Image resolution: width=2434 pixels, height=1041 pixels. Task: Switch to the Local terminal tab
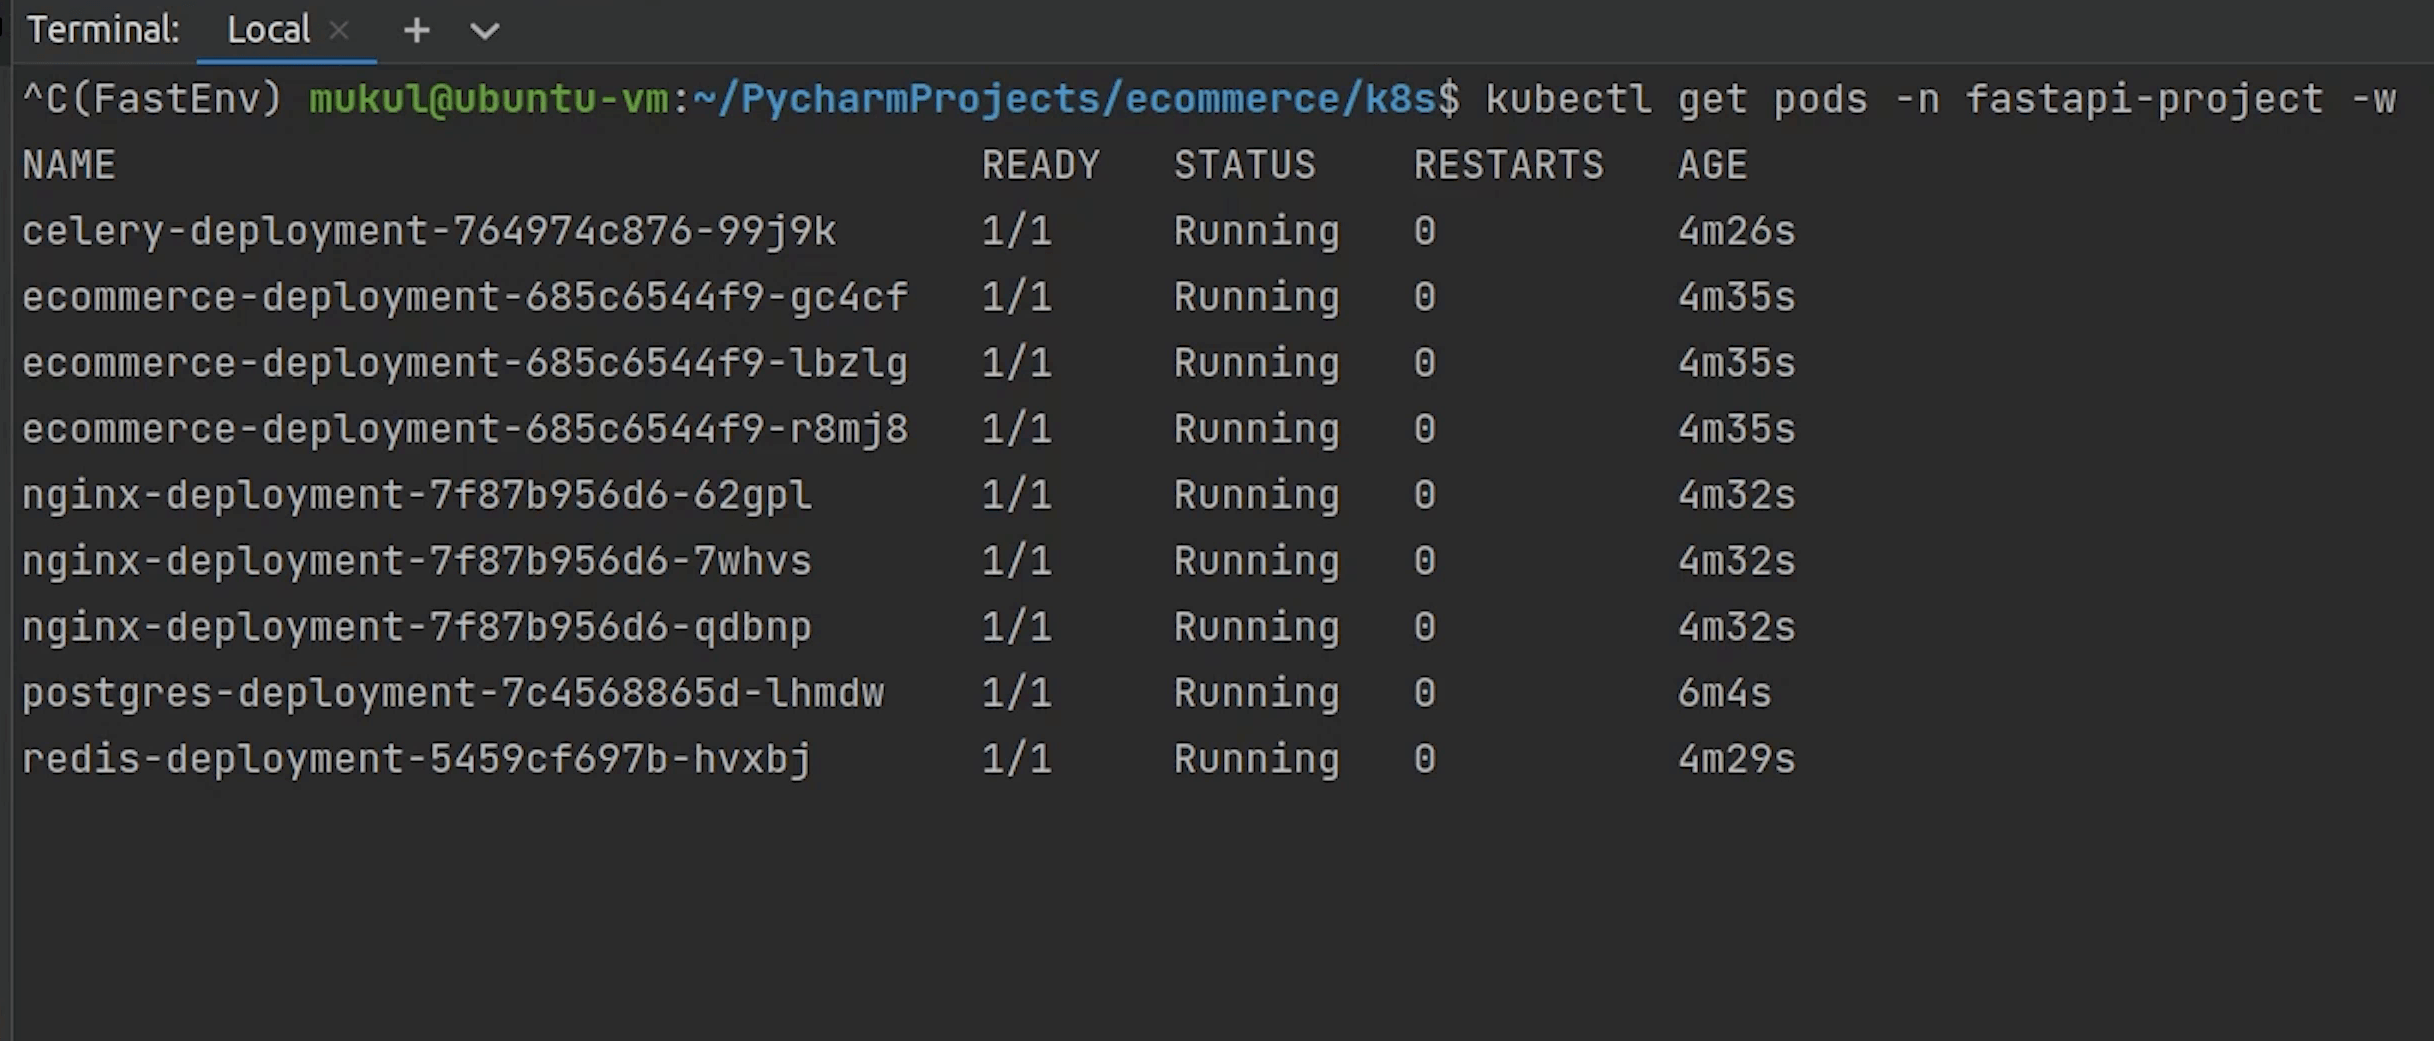(x=268, y=30)
